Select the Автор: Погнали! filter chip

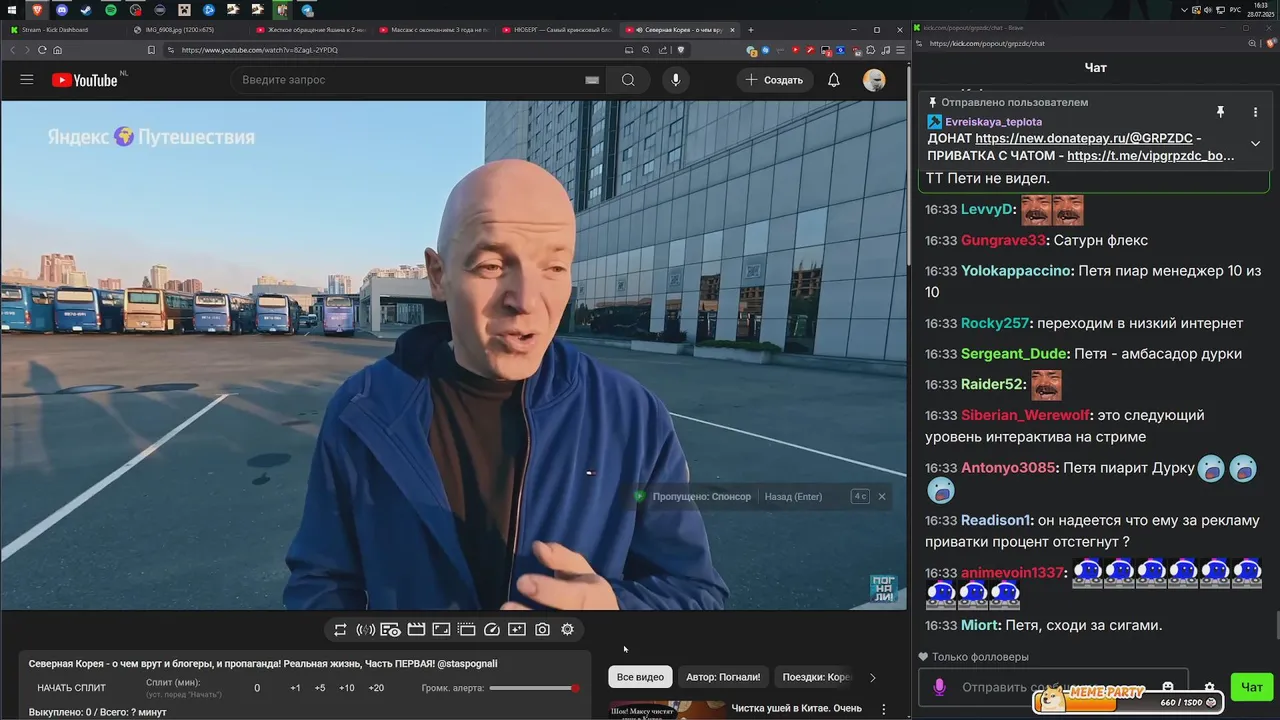[x=723, y=677]
